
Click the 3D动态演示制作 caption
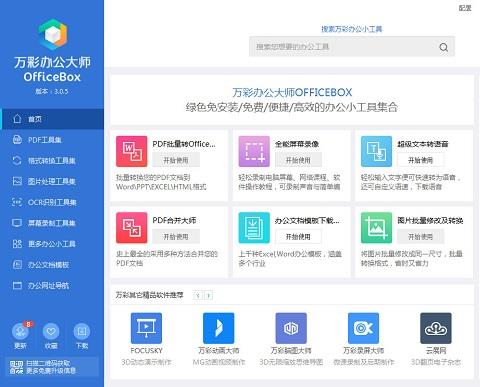(146, 362)
